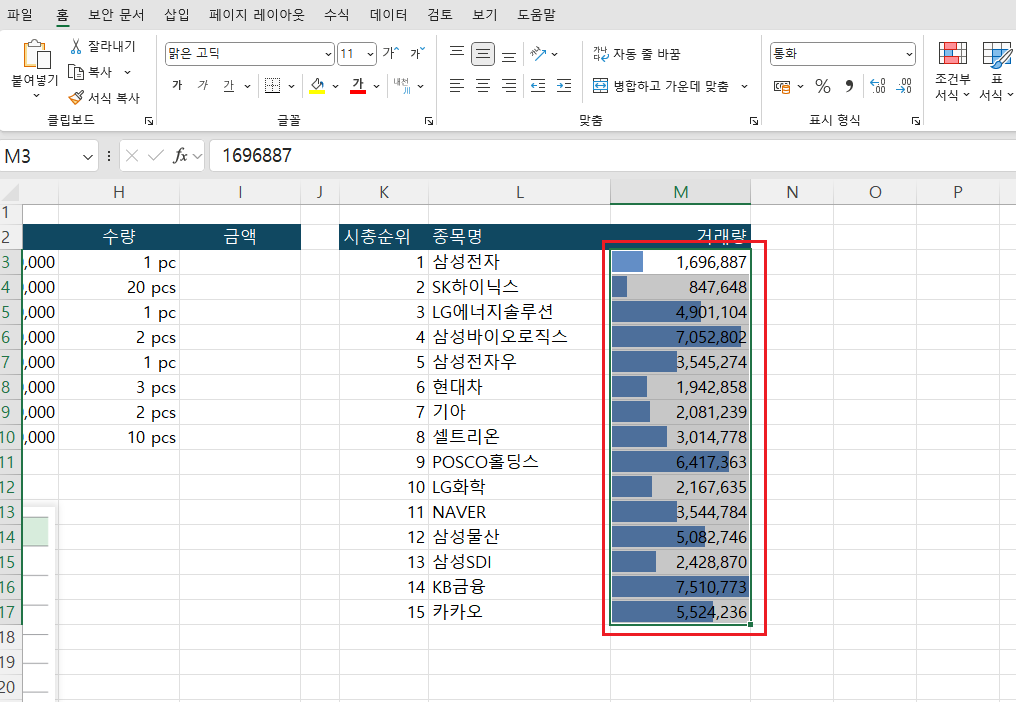This screenshot has height=702, width=1016.
Task: Align text right in the cell
Action: pos(509,86)
